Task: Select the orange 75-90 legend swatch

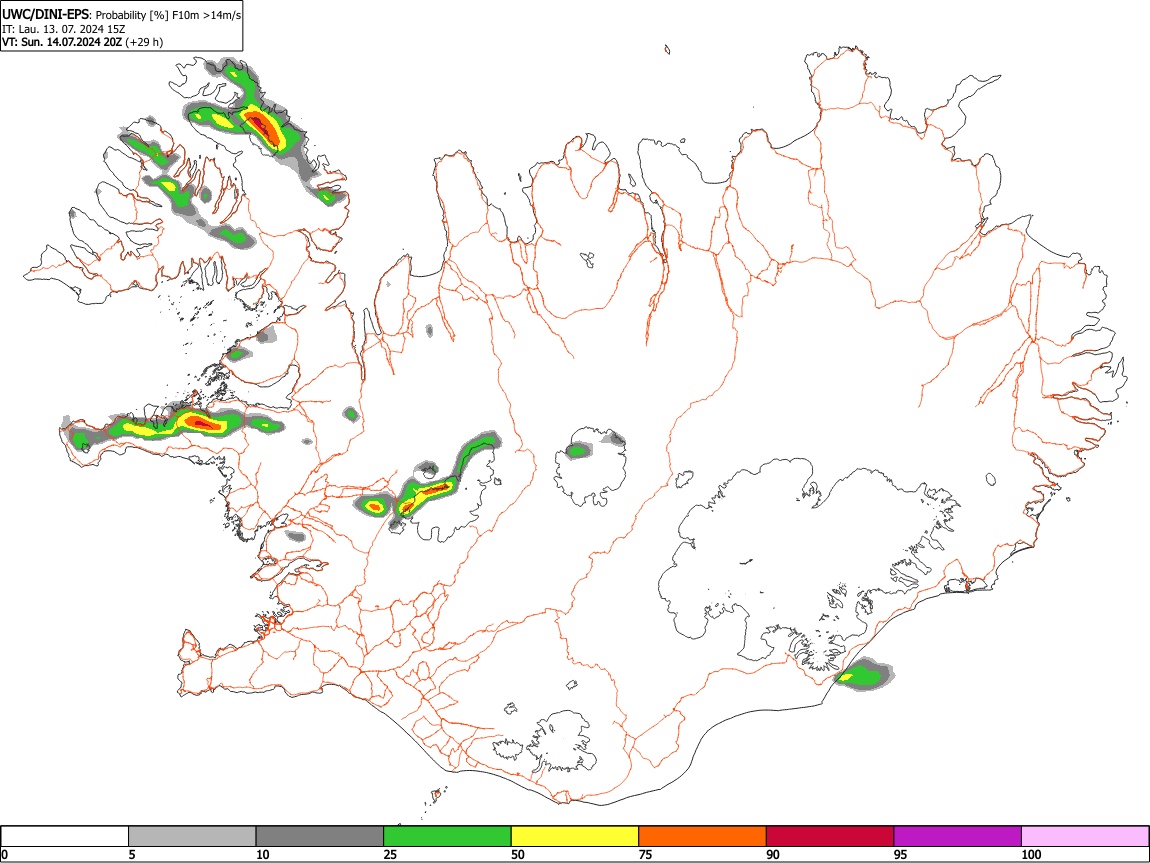Action: 703,837
